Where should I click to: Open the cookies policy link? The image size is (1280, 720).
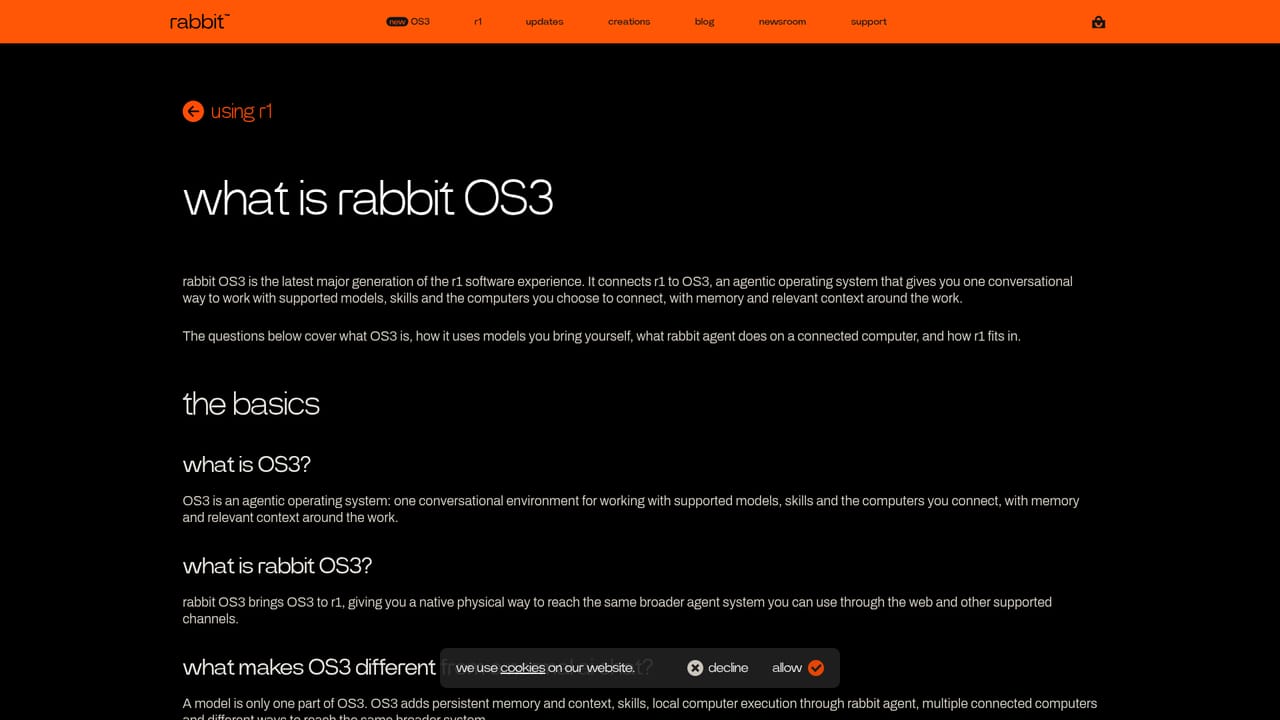[x=522, y=668]
